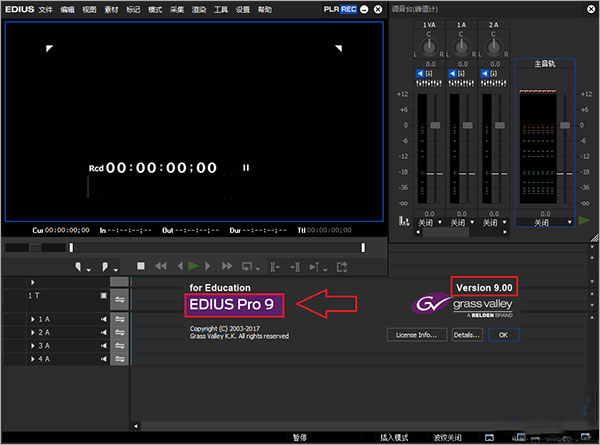600x445 pixels.
Task: Step back one frame in the player
Action: [x=180, y=266]
